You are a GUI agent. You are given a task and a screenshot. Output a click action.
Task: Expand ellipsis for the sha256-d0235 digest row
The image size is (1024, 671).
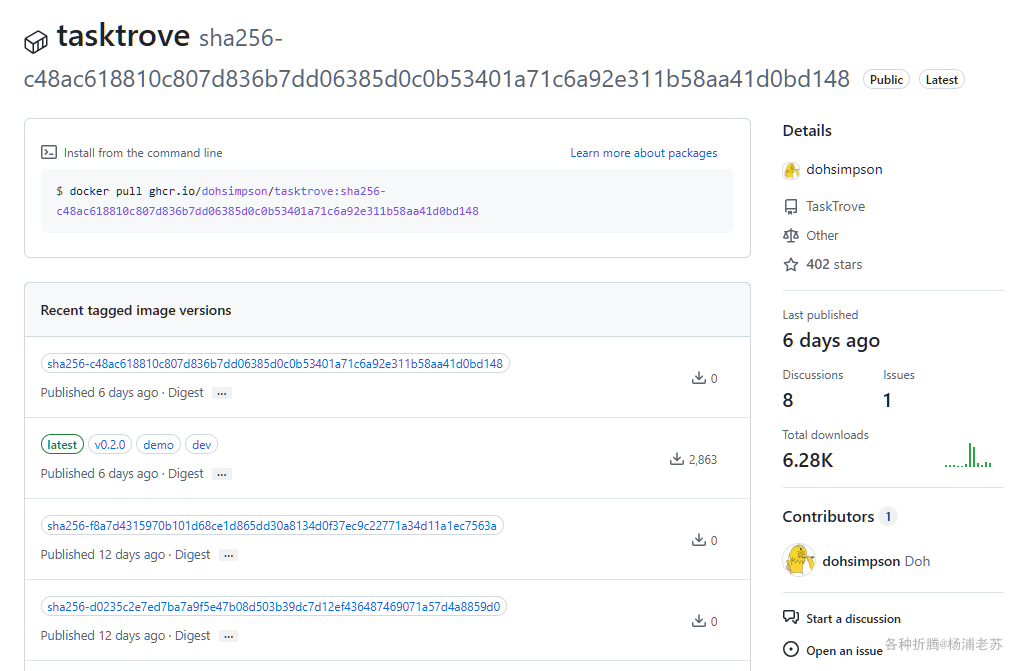(229, 636)
